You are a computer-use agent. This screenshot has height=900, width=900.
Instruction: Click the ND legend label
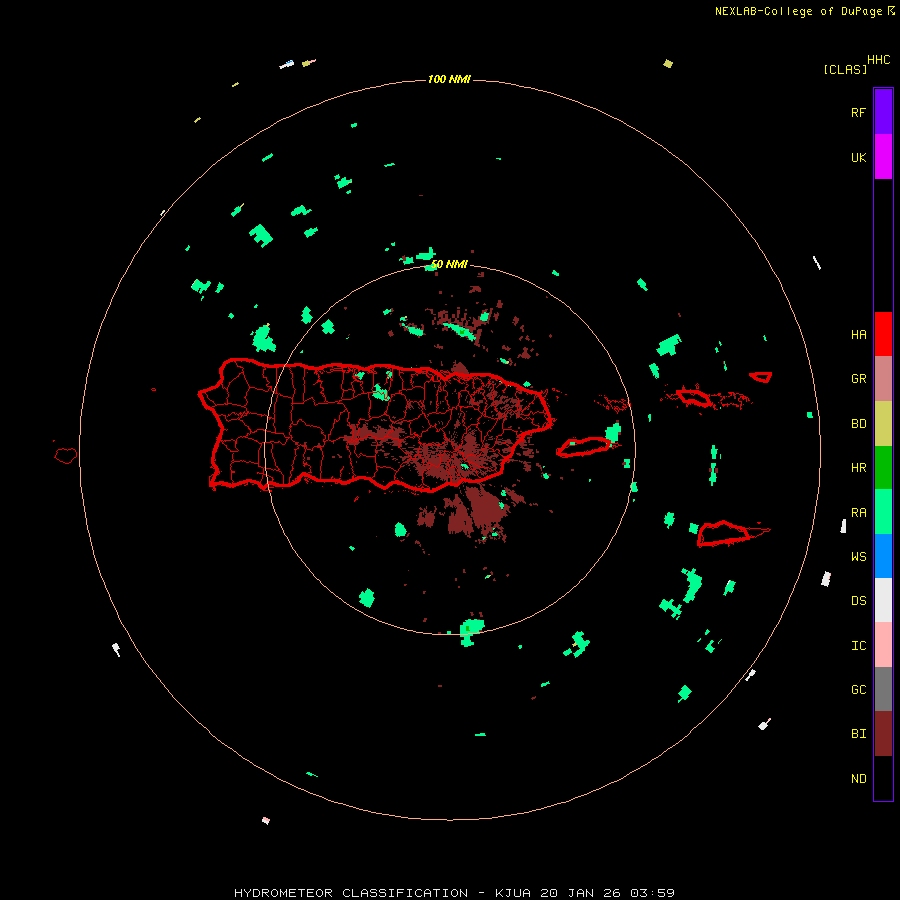[x=858, y=779]
